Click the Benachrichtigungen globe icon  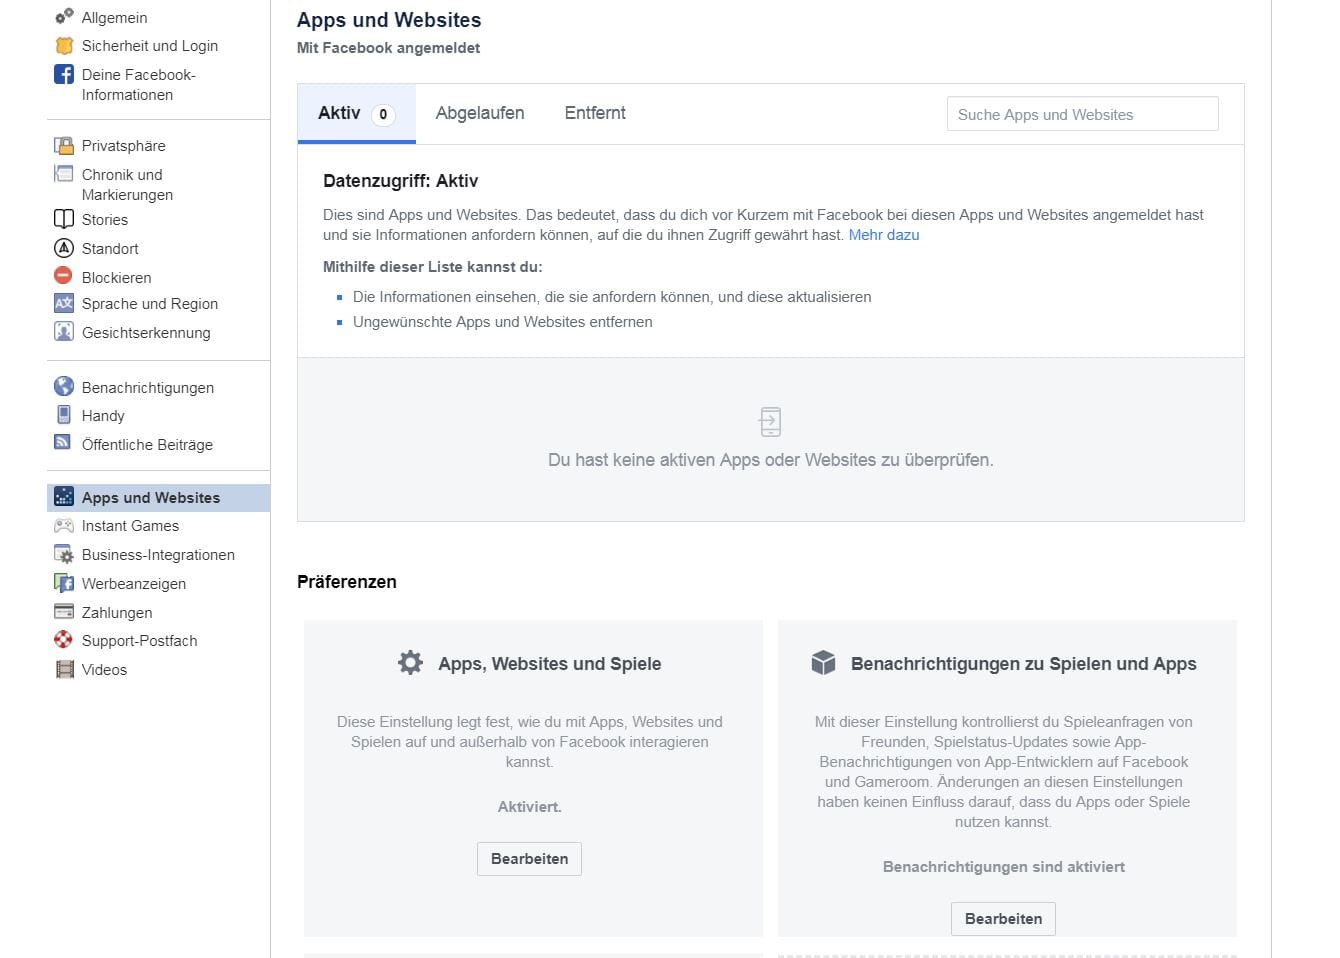point(64,386)
